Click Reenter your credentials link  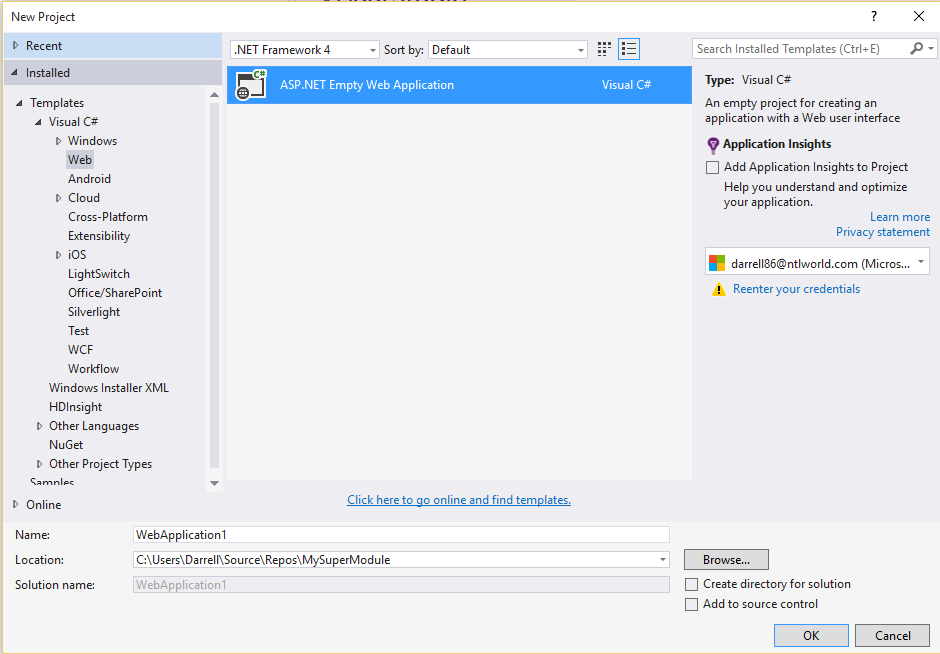(796, 289)
